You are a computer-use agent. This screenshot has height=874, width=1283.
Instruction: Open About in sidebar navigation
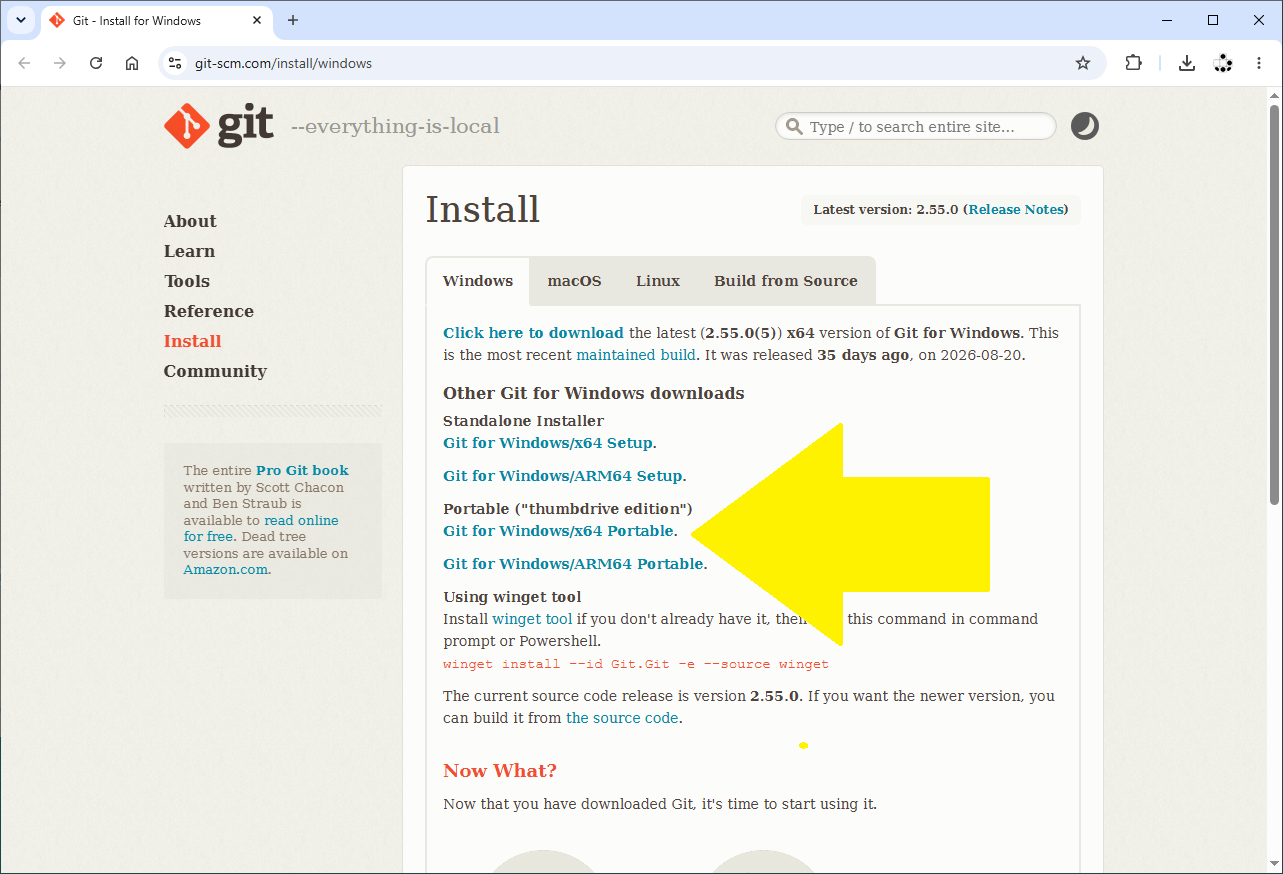pos(190,221)
